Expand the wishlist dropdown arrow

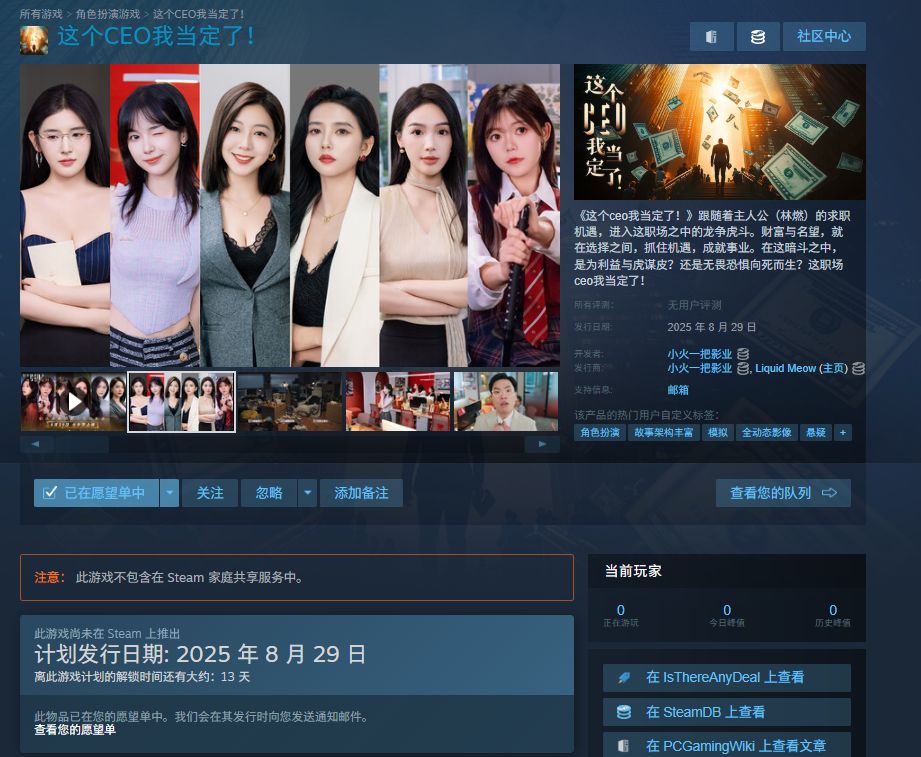pyautogui.click(x=169, y=493)
